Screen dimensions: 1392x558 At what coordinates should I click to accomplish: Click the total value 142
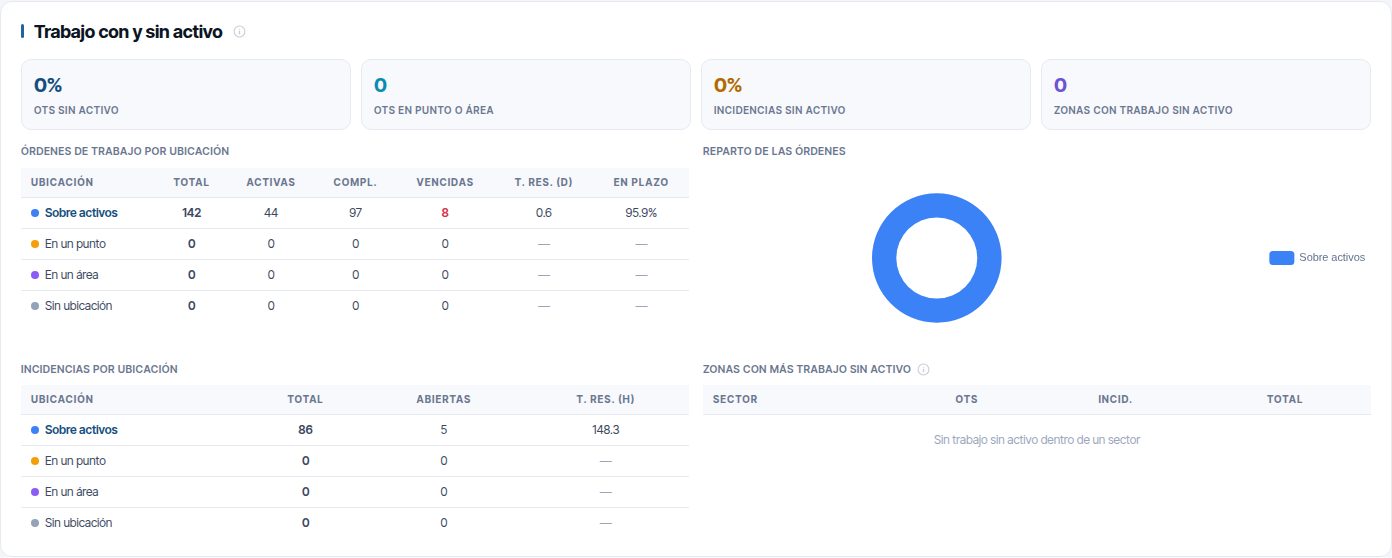click(192, 213)
